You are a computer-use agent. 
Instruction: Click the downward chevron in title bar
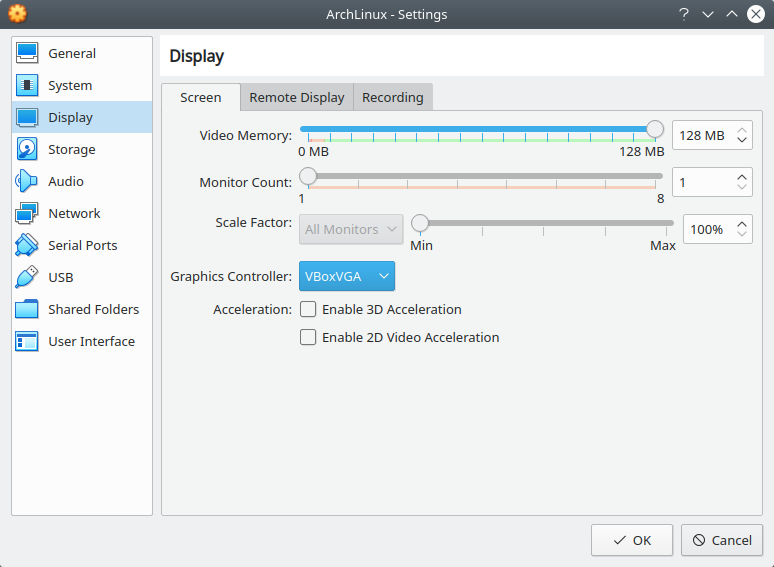(708, 14)
